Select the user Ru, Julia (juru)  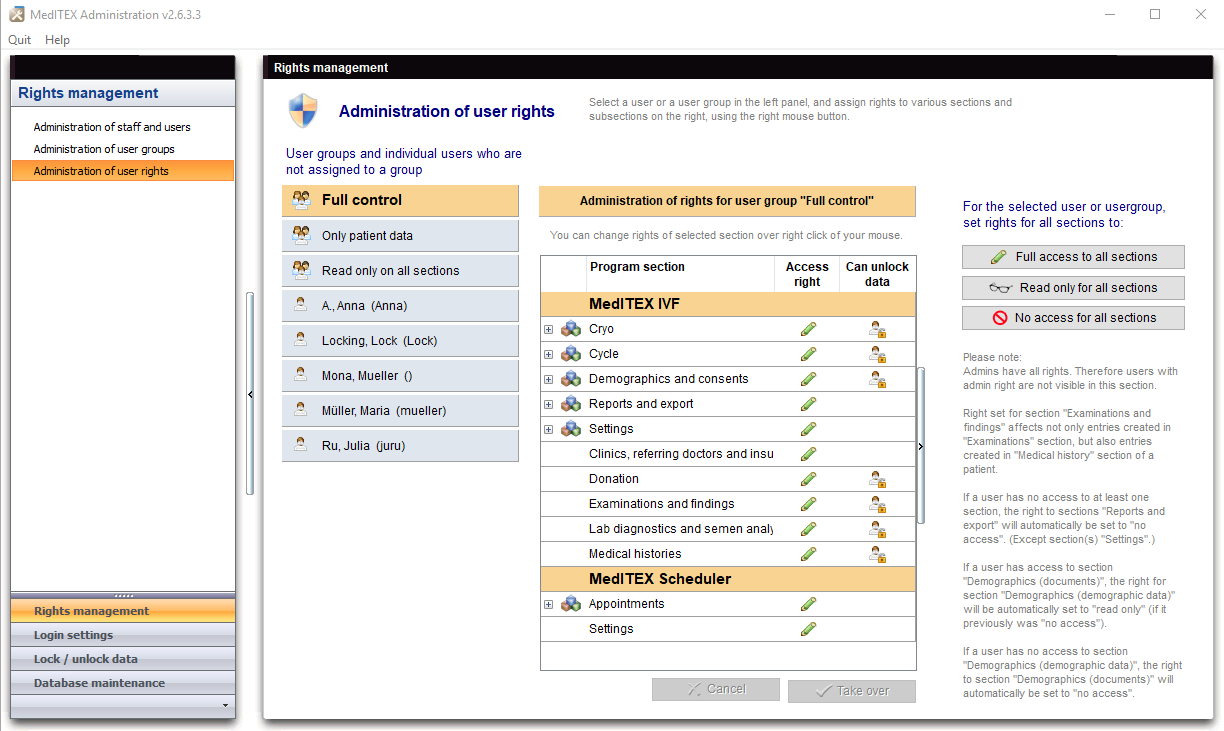tap(400, 446)
